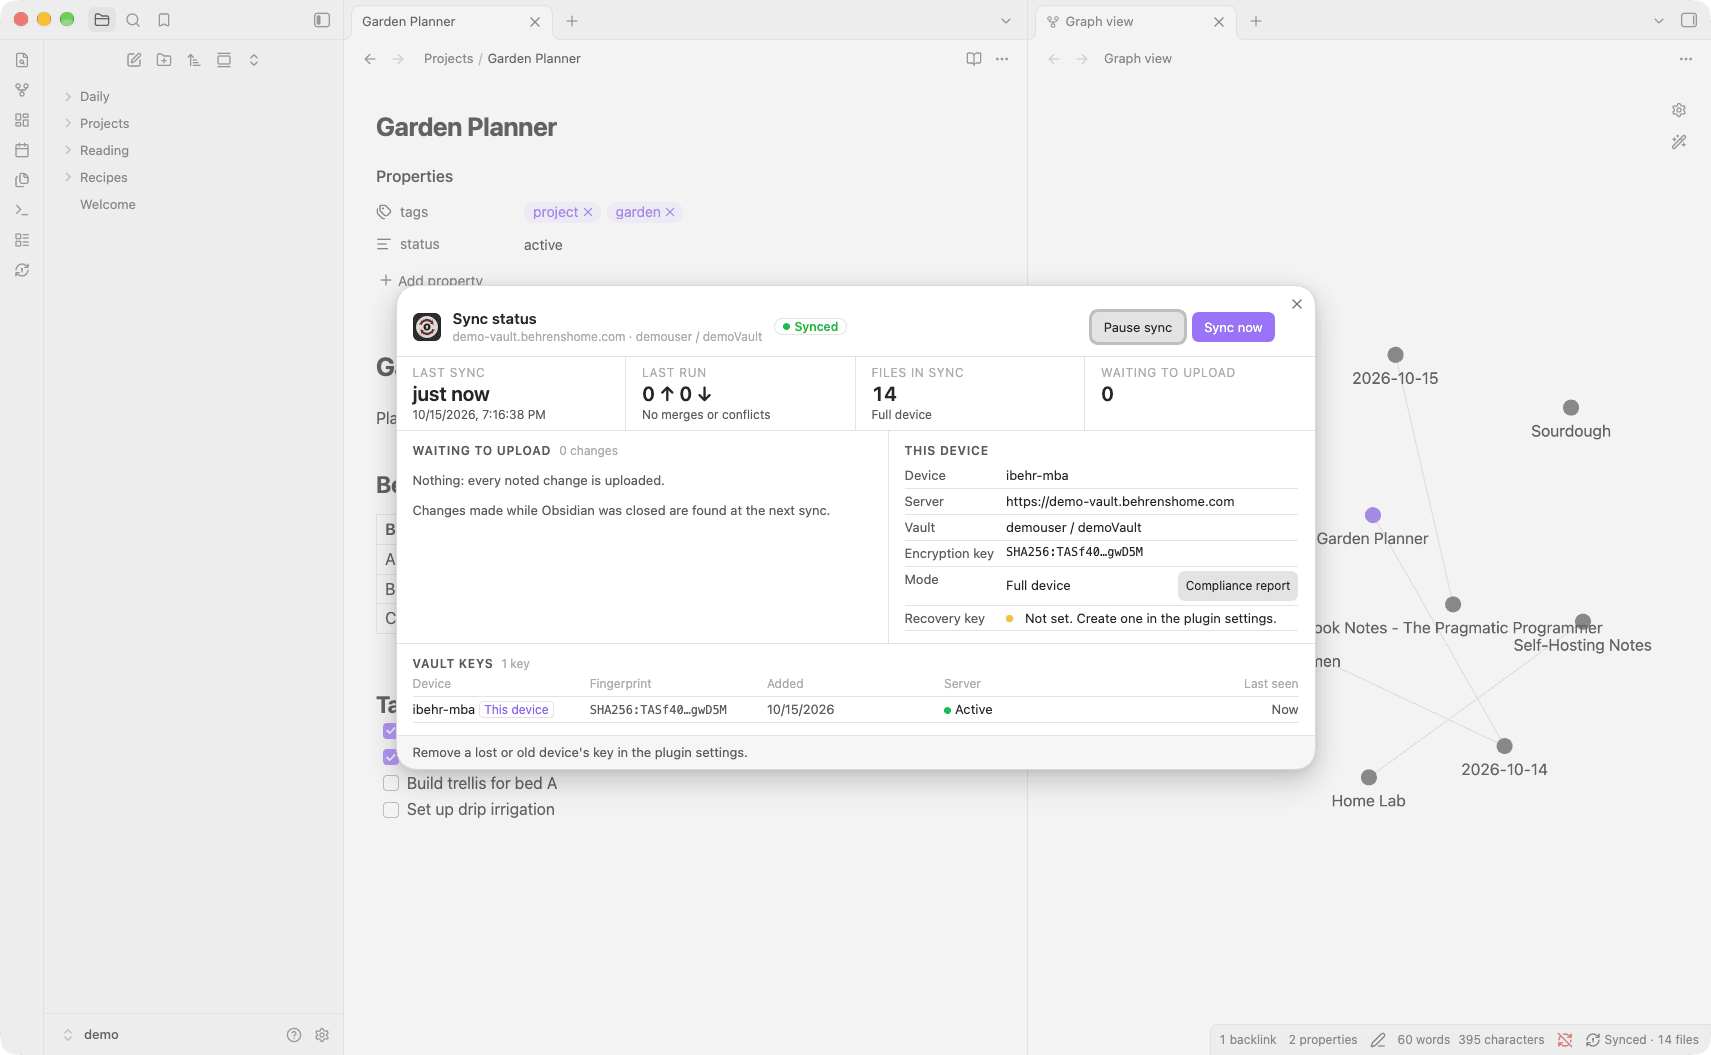Screen dimensions: 1711x1055
Task: Open the Welcome note in explorer
Action: coord(108,205)
